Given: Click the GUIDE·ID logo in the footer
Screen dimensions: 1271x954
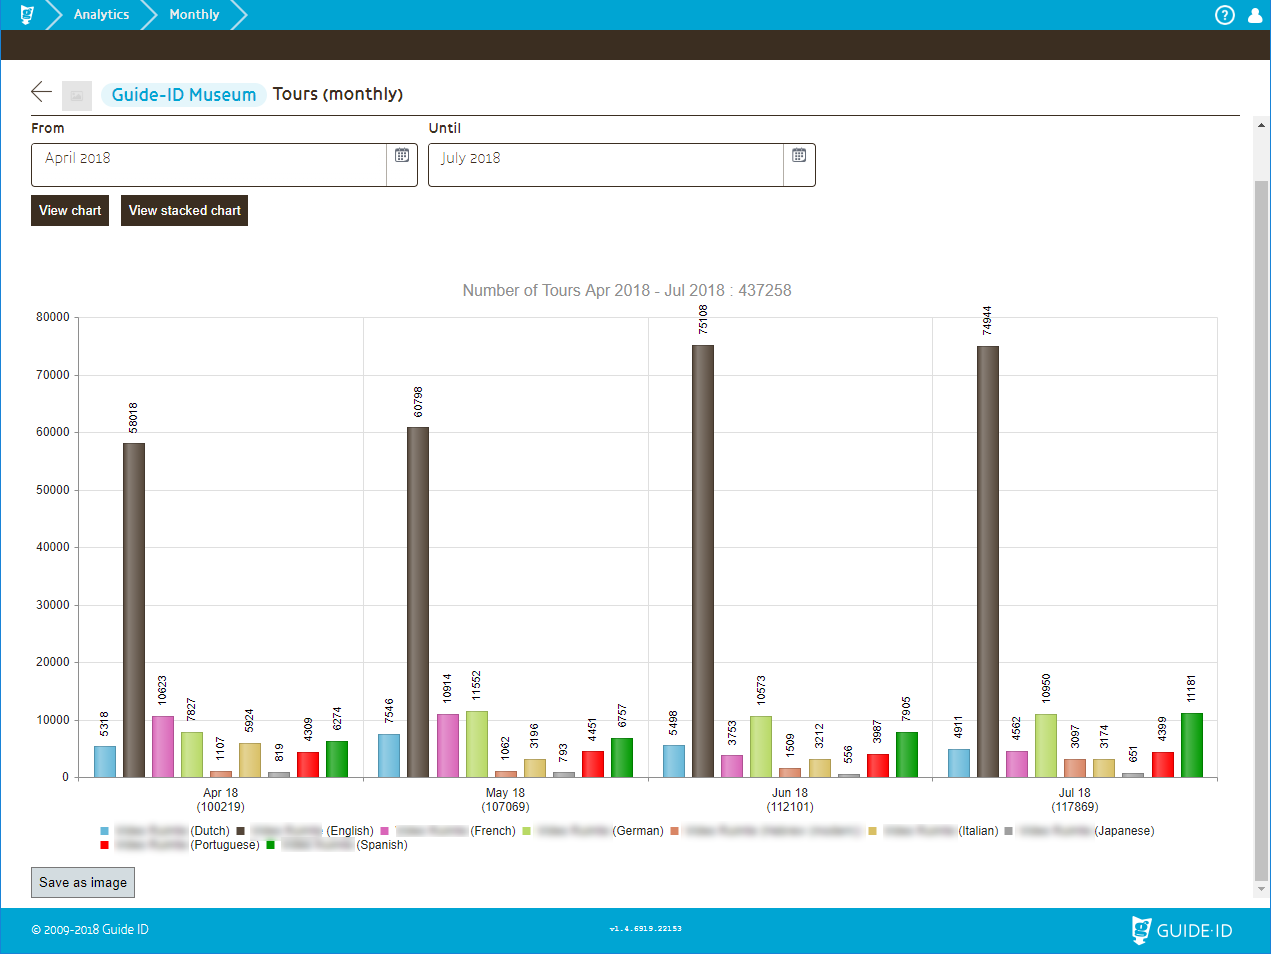Looking at the screenshot, I should tap(1182, 930).
